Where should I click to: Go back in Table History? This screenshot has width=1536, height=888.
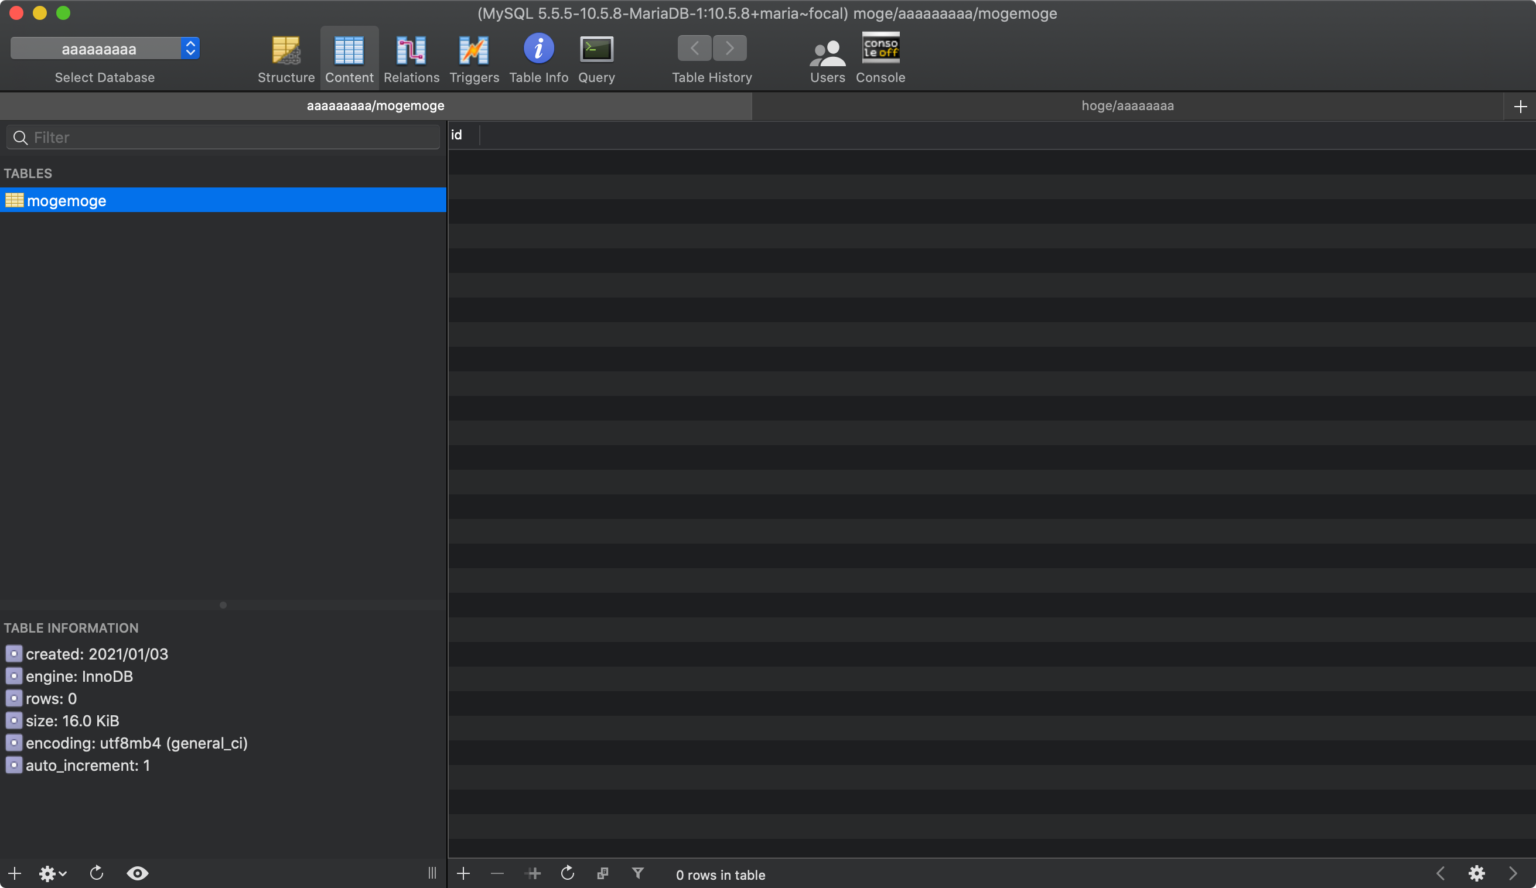694,48
